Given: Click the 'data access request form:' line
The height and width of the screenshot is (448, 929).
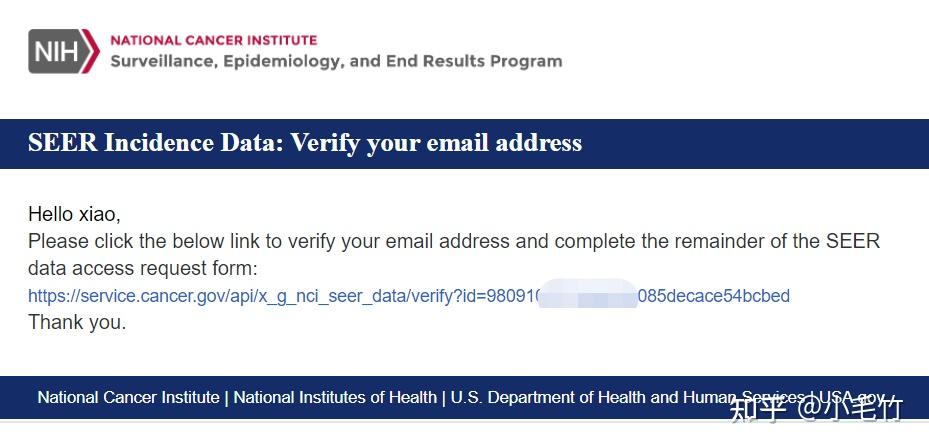Looking at the screenshot, I should (x=143, y=268).
